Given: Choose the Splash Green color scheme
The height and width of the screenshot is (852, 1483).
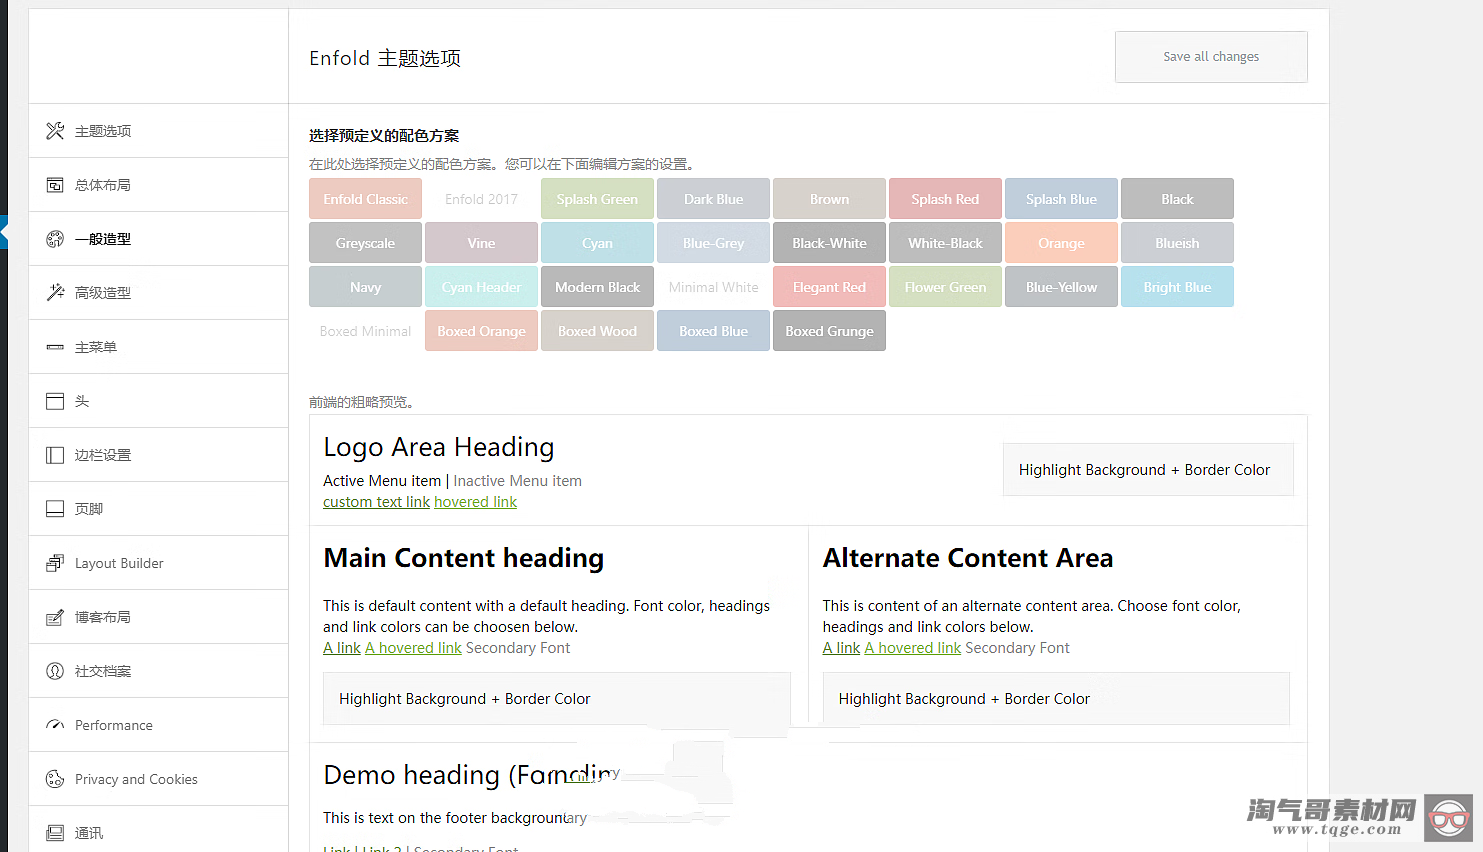Looking at the screenshot, I should point(597,199).
